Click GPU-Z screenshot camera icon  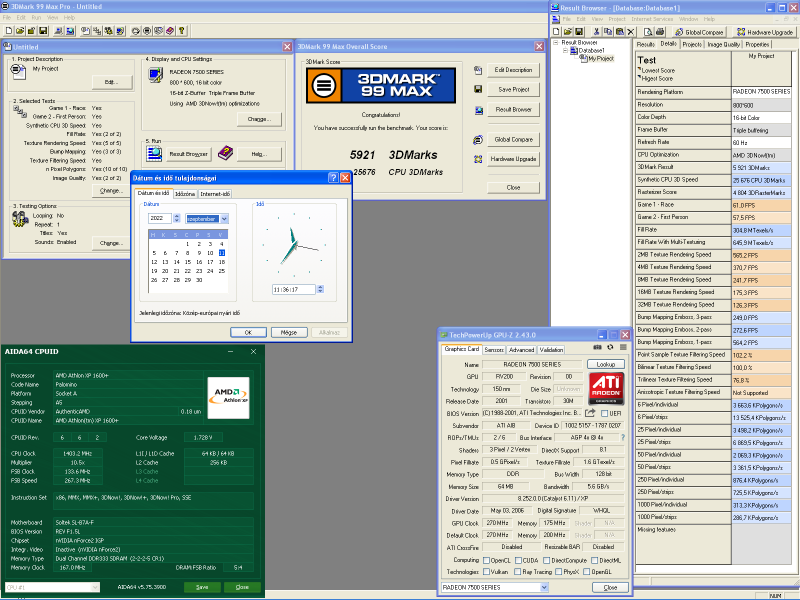(x=597, y=347)
